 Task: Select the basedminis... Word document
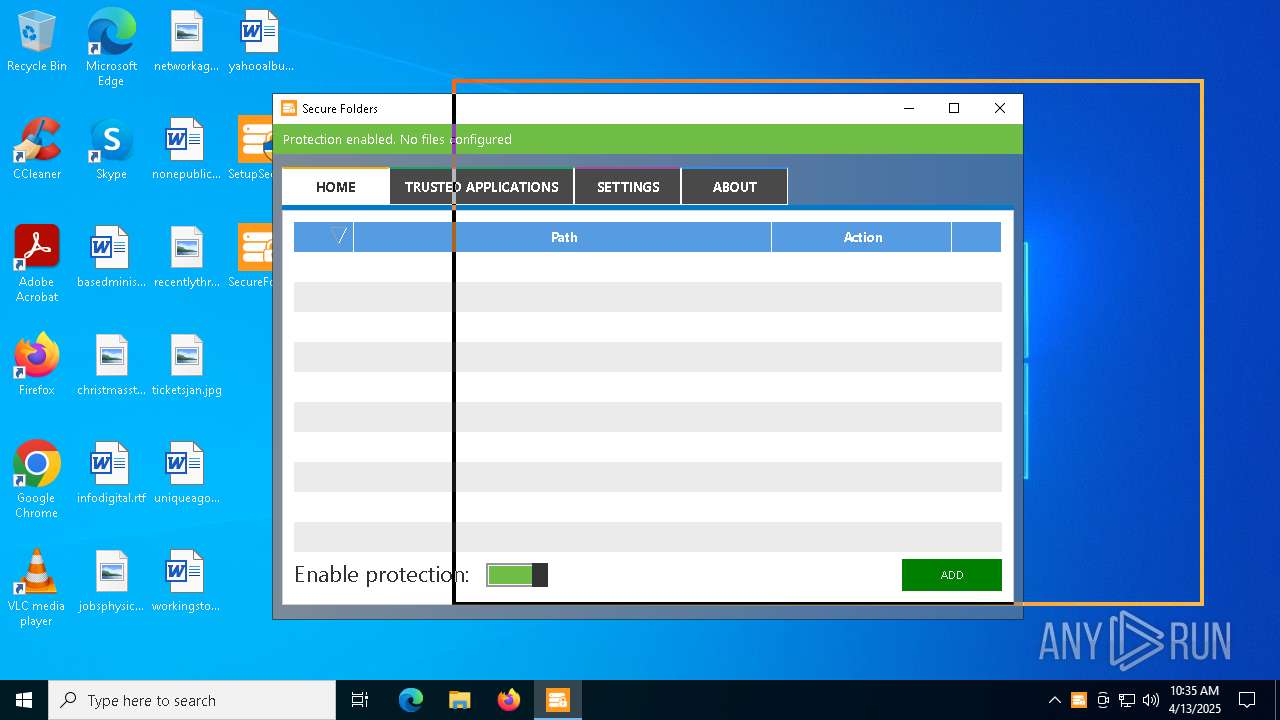coord(111,257)
